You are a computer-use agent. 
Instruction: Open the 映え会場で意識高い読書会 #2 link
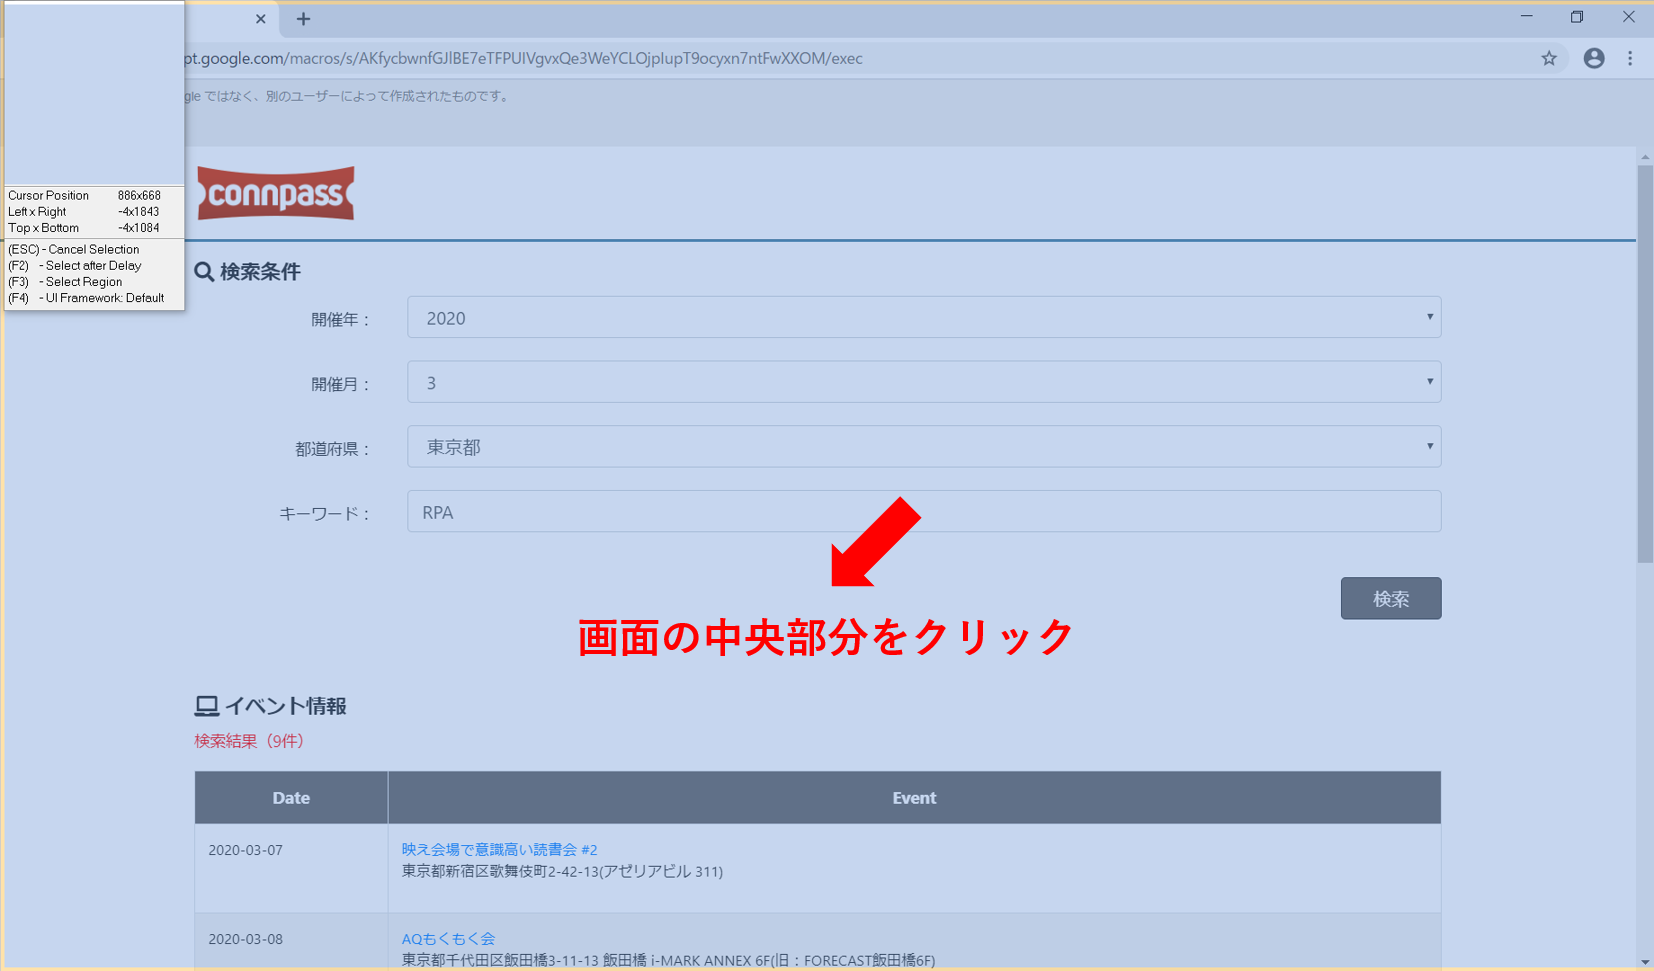click(499, 849)
